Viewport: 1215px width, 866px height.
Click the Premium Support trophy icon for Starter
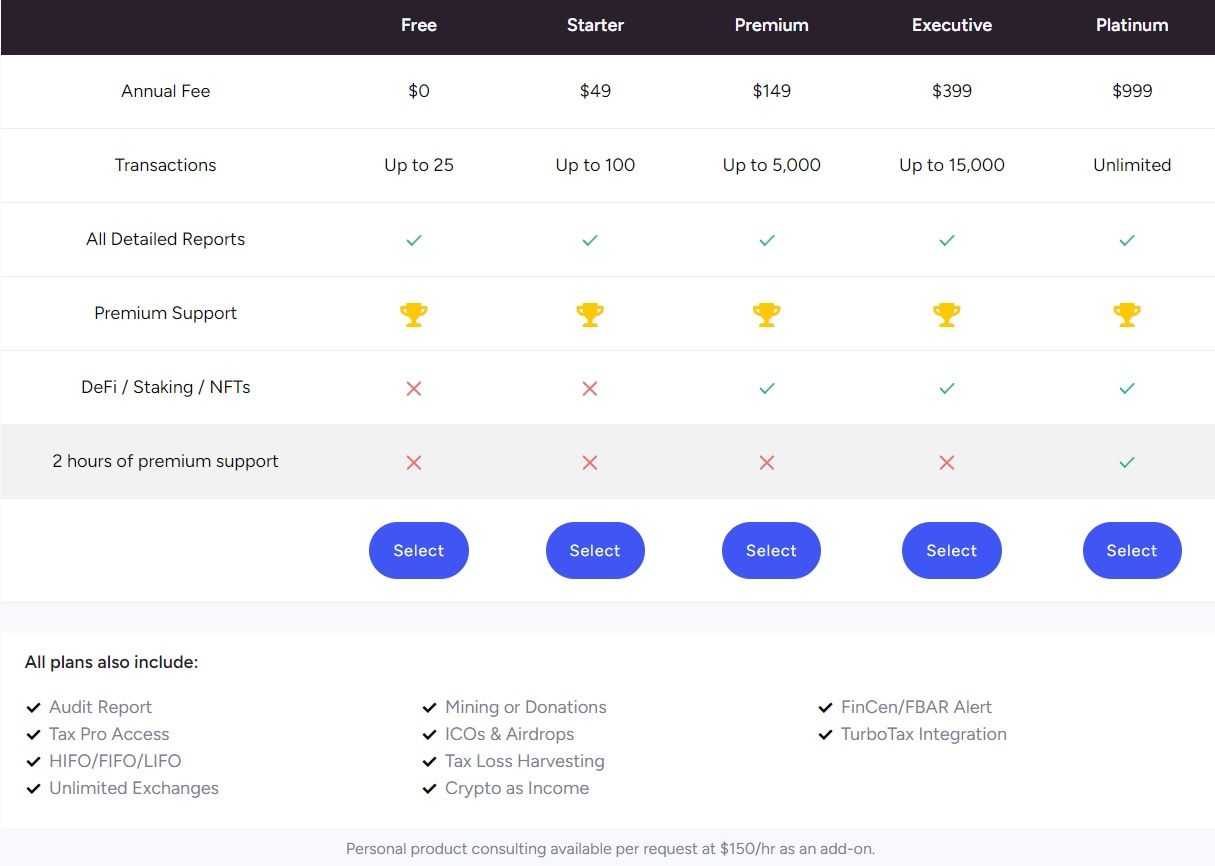pos(590,315)
